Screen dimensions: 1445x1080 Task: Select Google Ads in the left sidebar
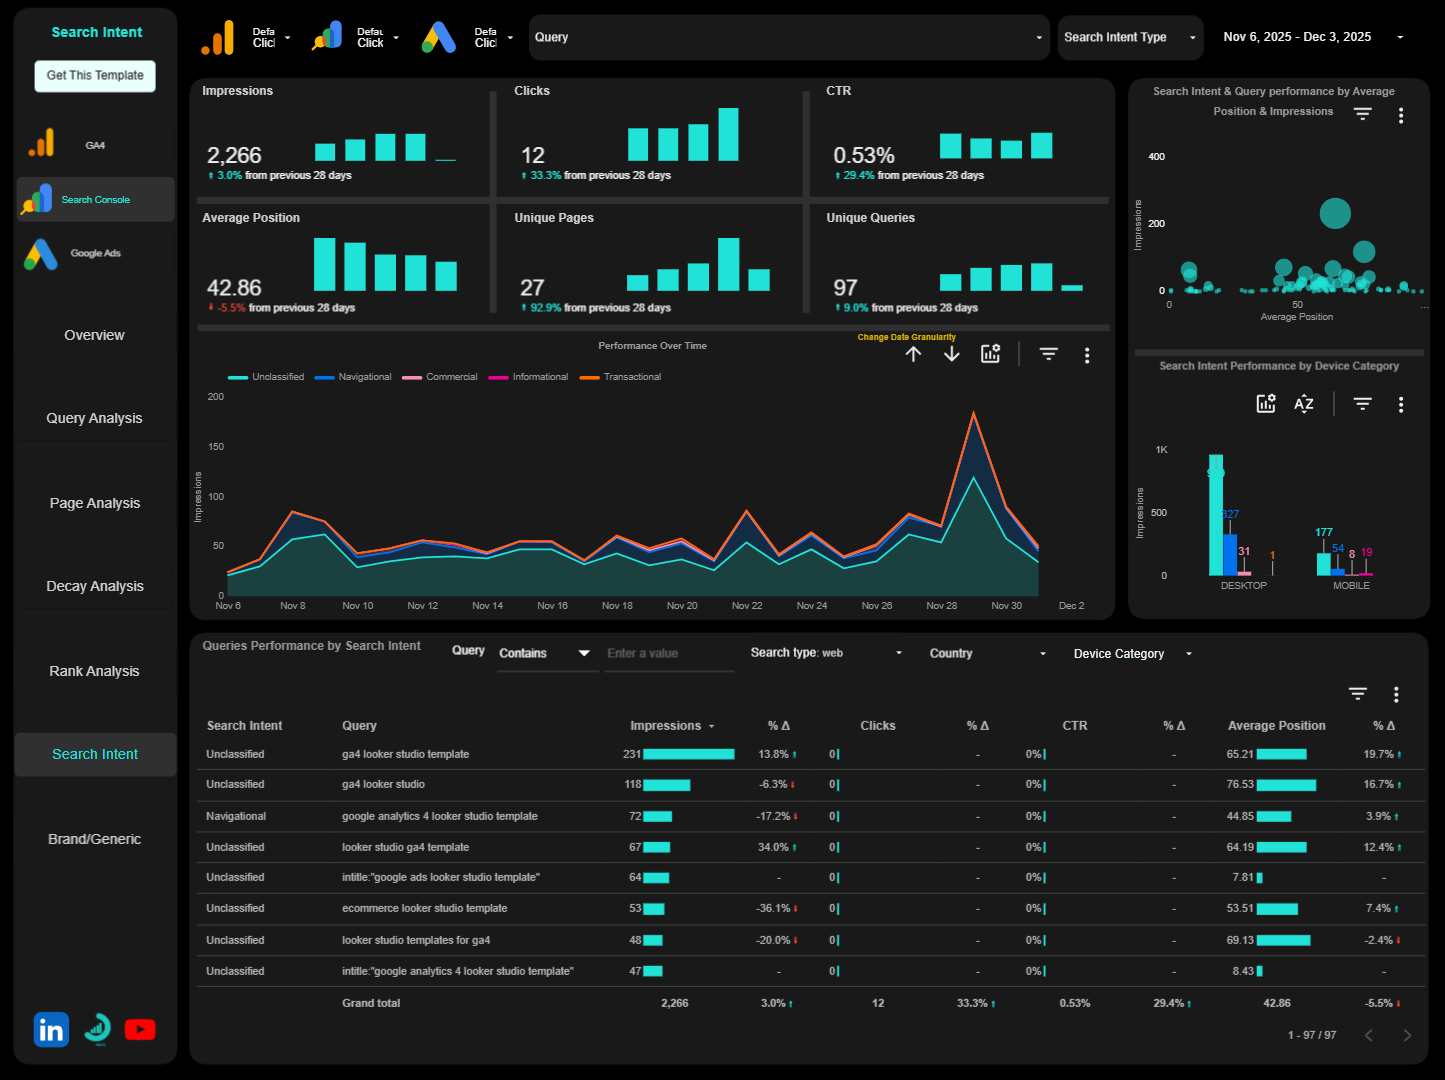click(x=94, y=253)
